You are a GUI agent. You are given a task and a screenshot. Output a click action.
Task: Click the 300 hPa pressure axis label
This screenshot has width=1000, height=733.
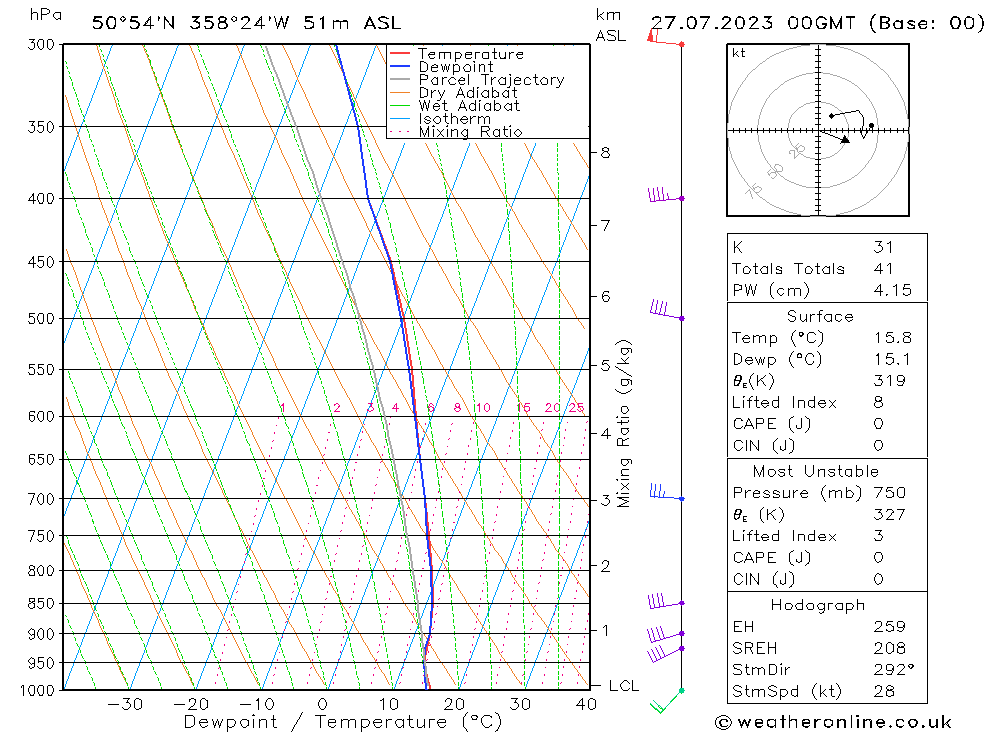point(41,45)
